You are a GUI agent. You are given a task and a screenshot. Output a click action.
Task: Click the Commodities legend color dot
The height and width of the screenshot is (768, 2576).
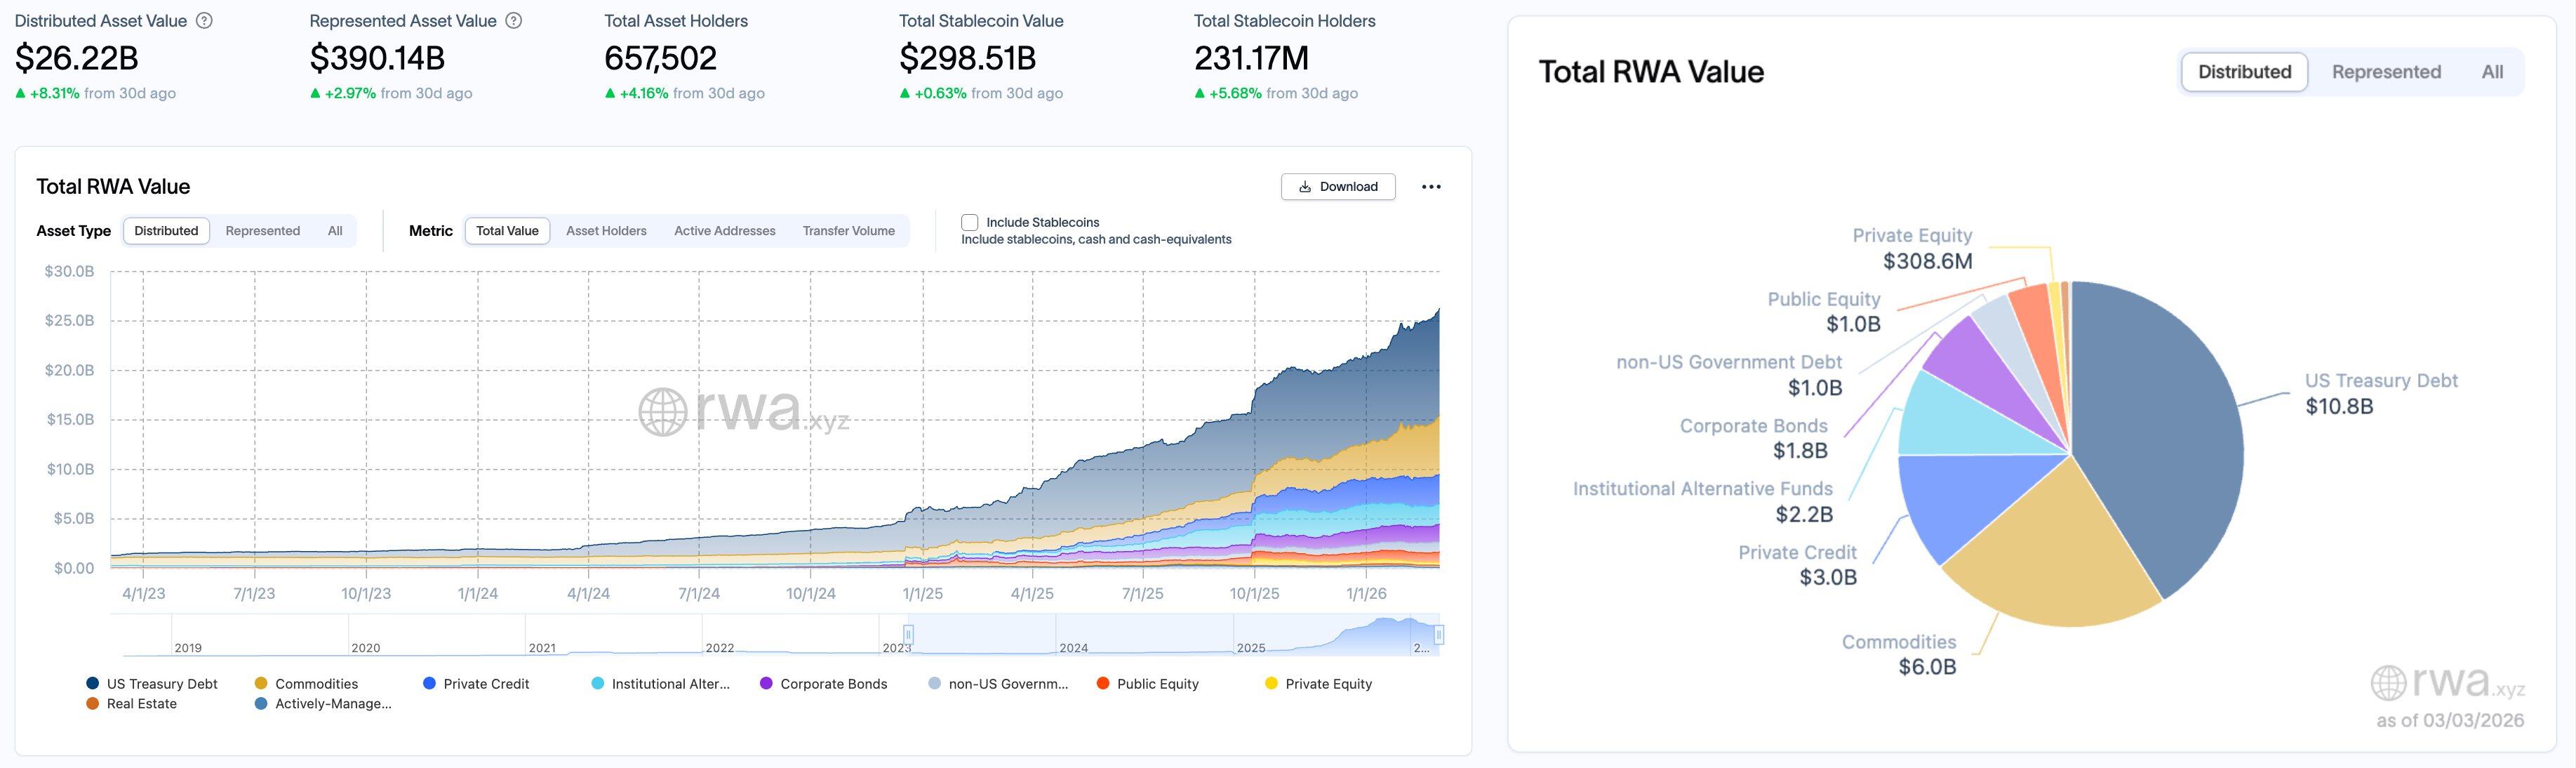262,683
